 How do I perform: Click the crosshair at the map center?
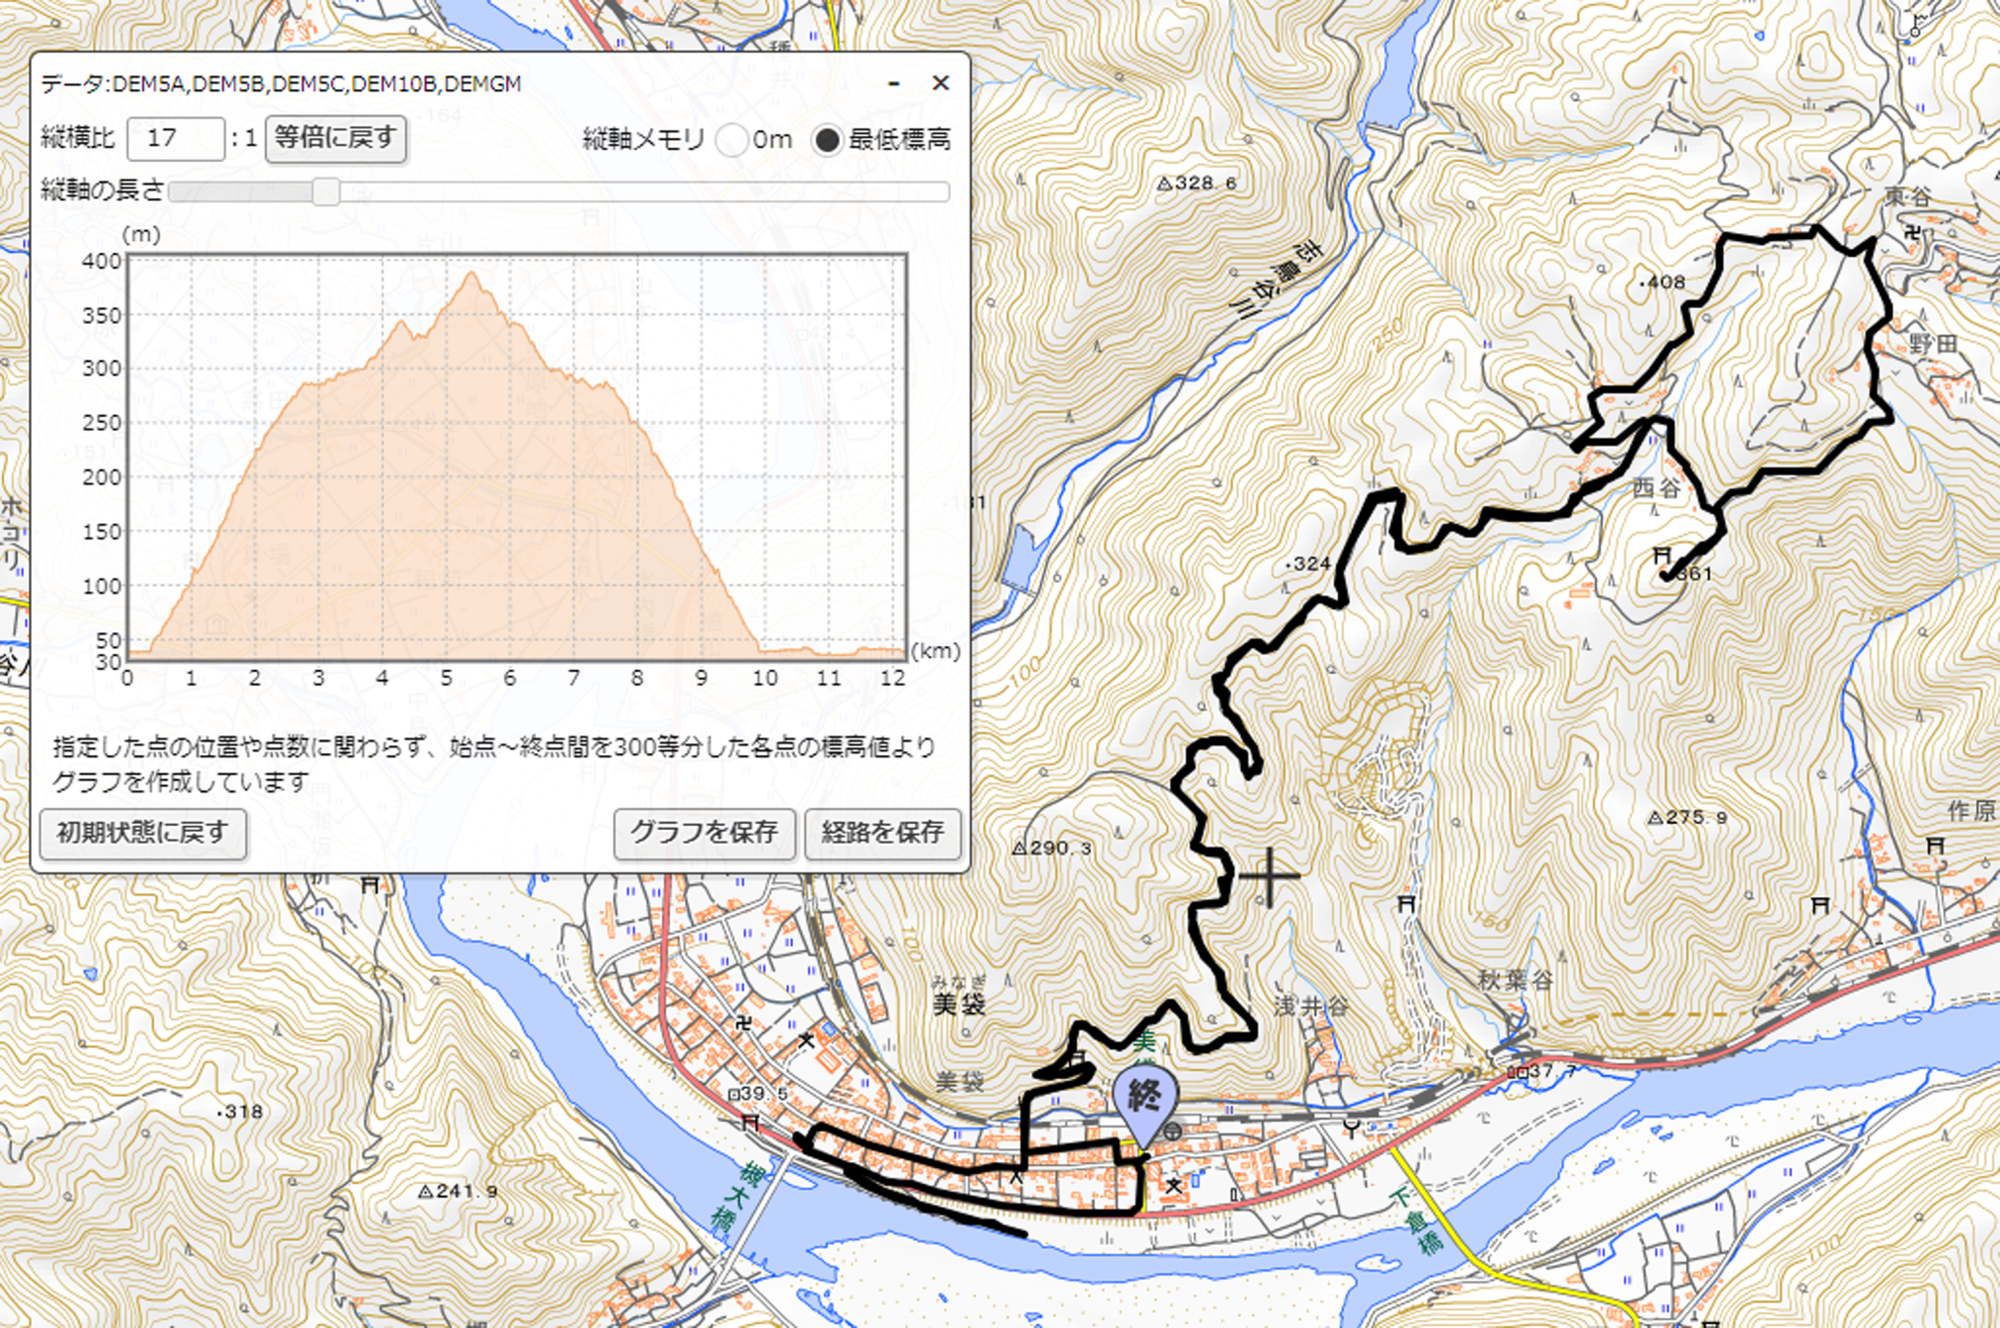1270,877
